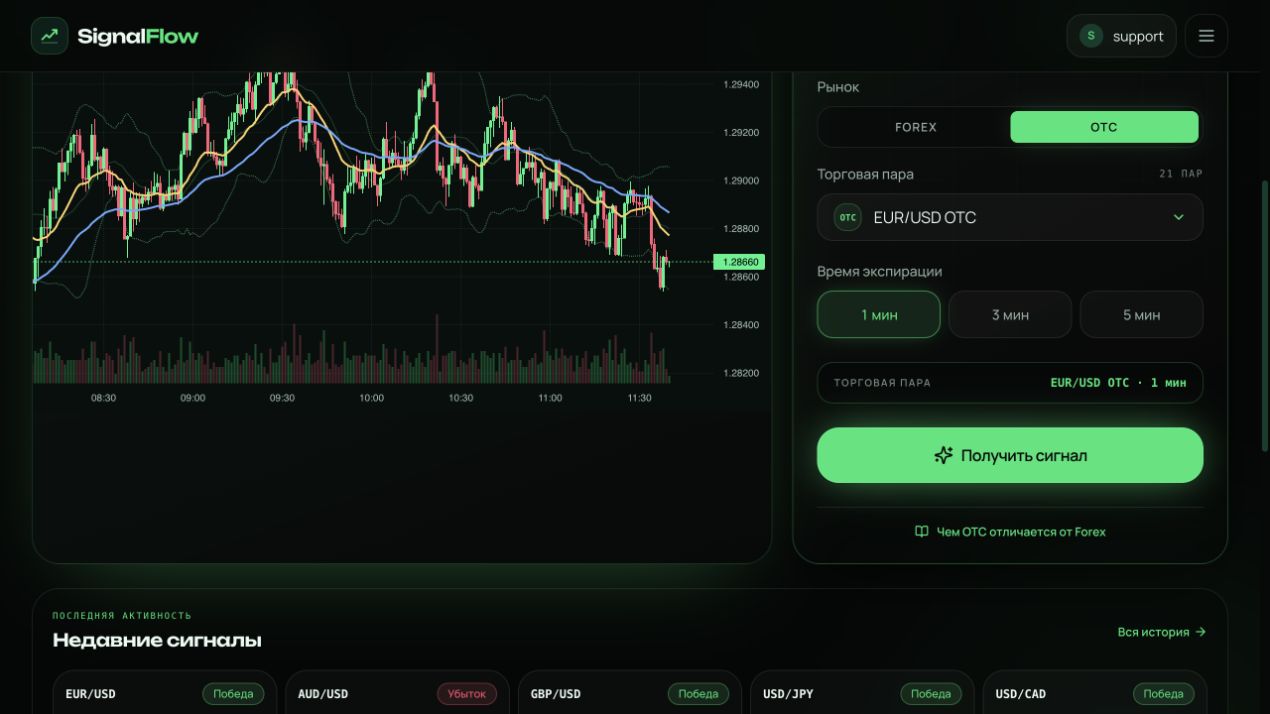
Task: Select 5 мин expiration time
Action: [x=1141, y=315]
